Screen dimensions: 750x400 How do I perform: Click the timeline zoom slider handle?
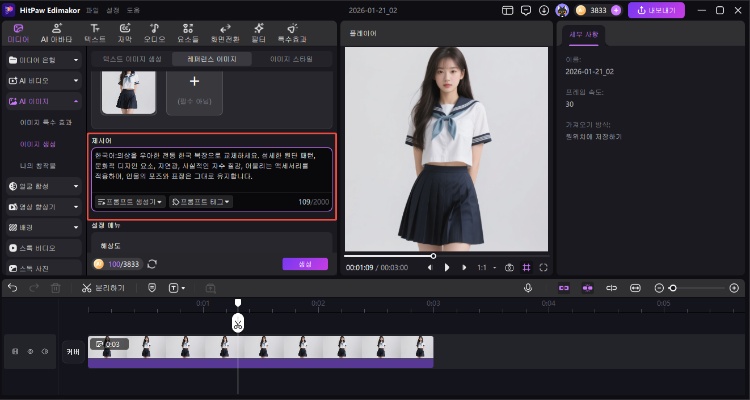pos(673,288)
